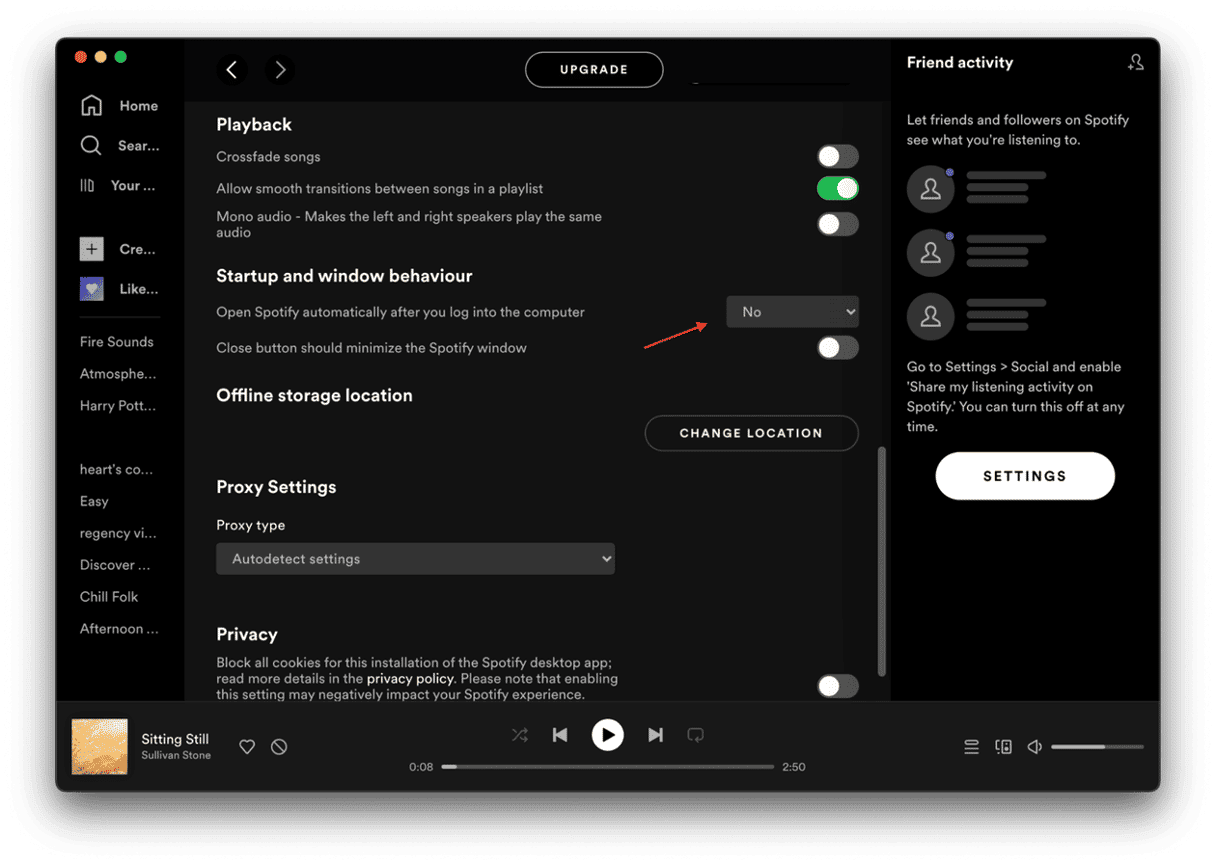The image size is (1216, 866).
Task: Click the play button
Action: (x=607, y=735)
